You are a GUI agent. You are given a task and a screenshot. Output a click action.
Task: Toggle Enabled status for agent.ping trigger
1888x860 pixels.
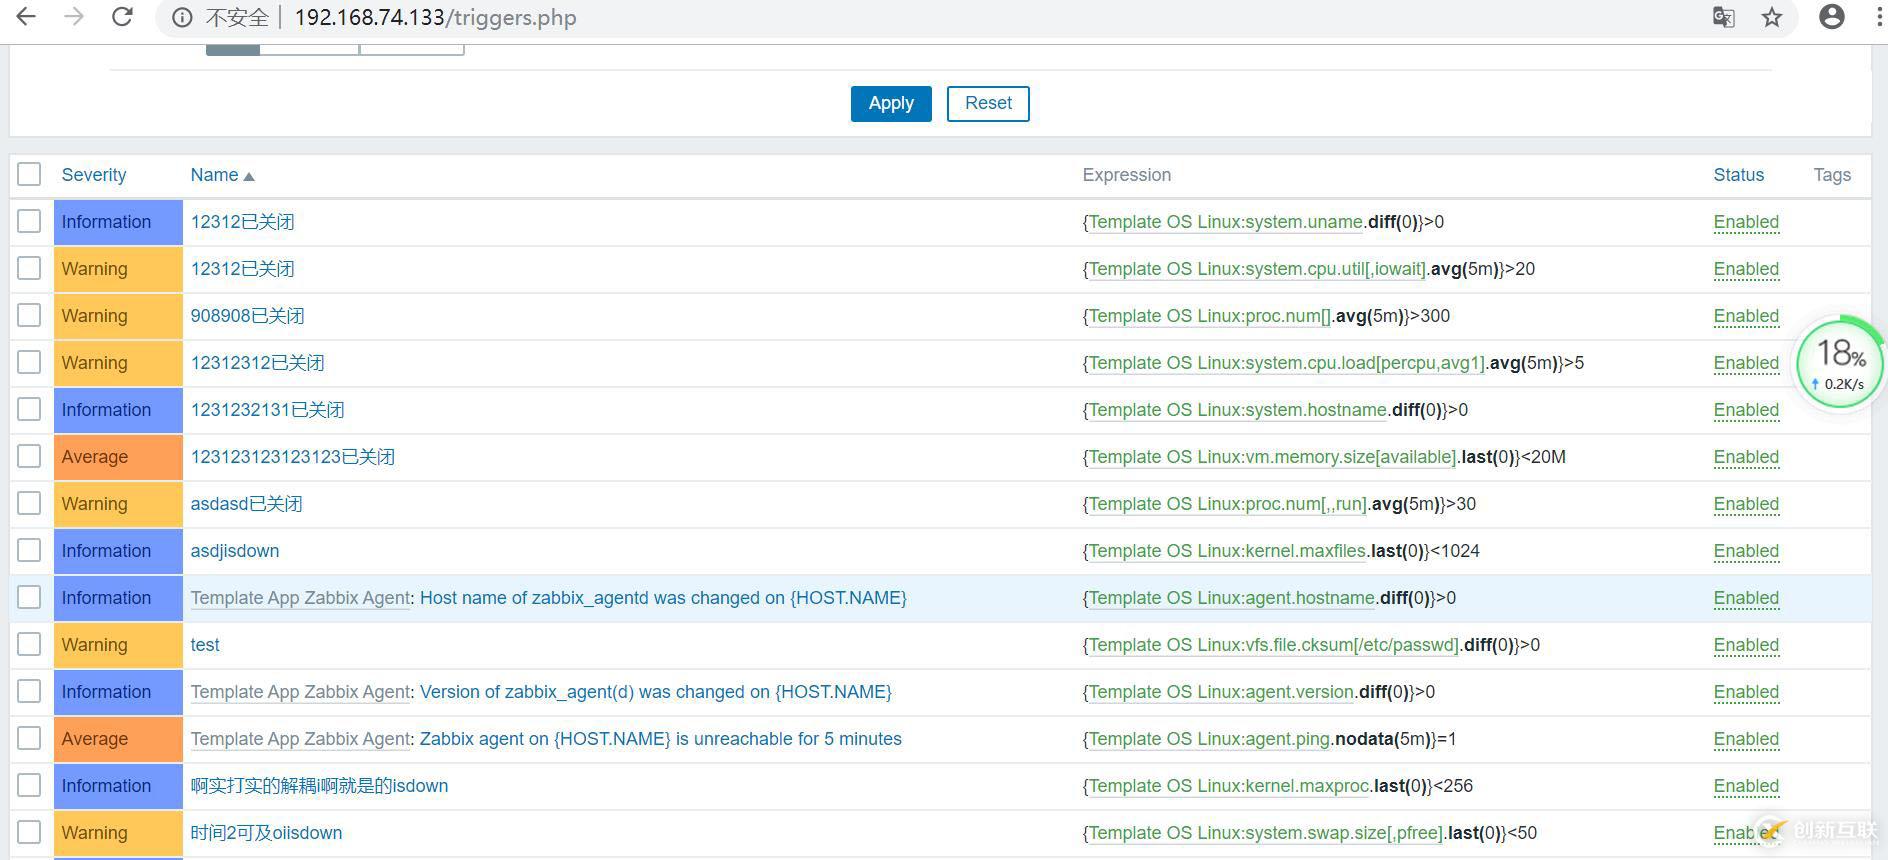tap(1746, 739)
